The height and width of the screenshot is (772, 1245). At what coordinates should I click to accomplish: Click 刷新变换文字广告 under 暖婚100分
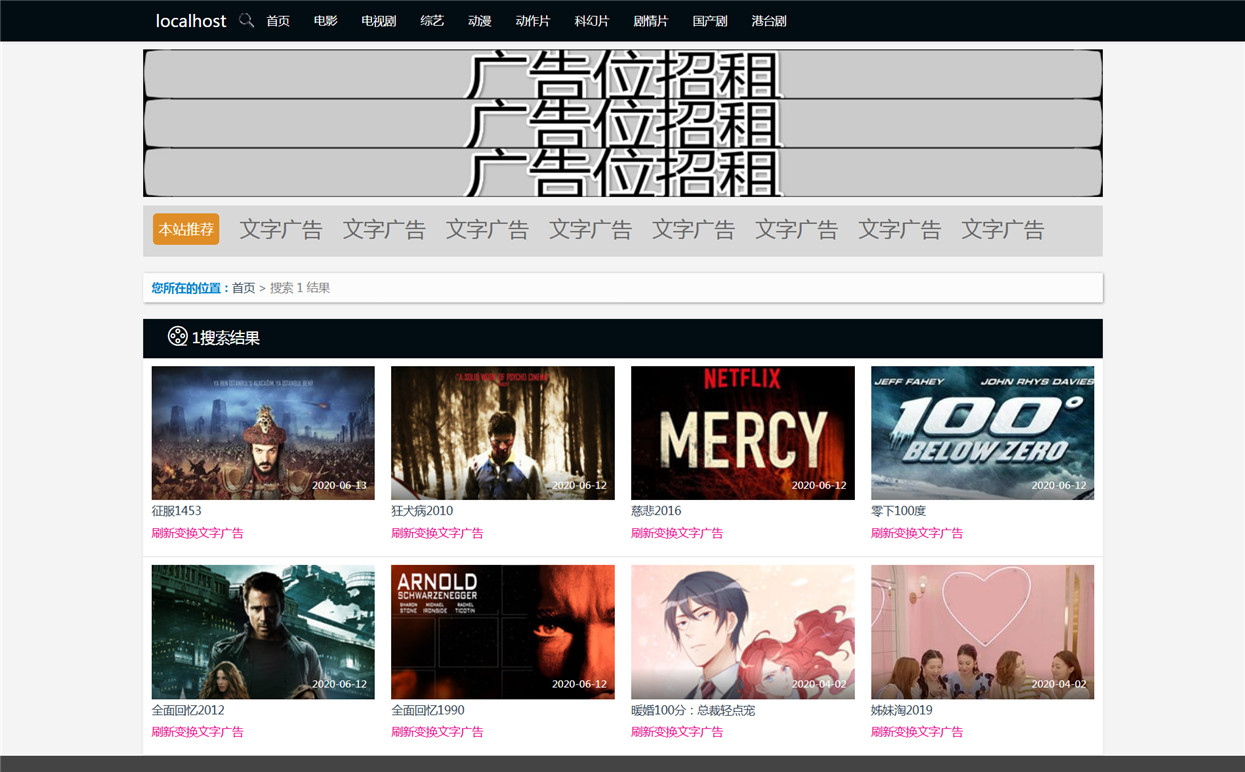[677, 732]
